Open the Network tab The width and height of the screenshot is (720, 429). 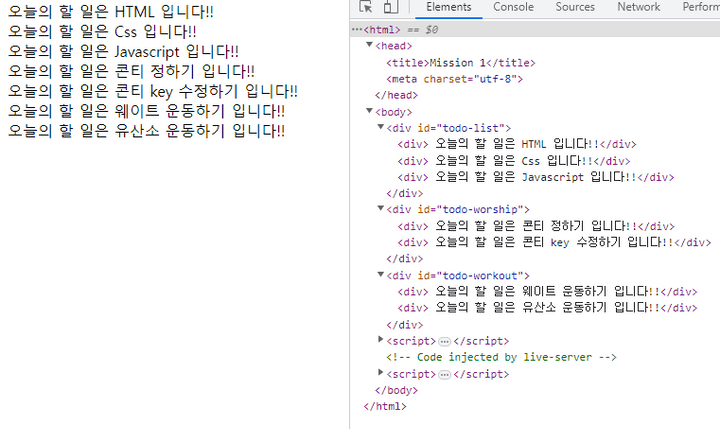[x=638, y=7]
